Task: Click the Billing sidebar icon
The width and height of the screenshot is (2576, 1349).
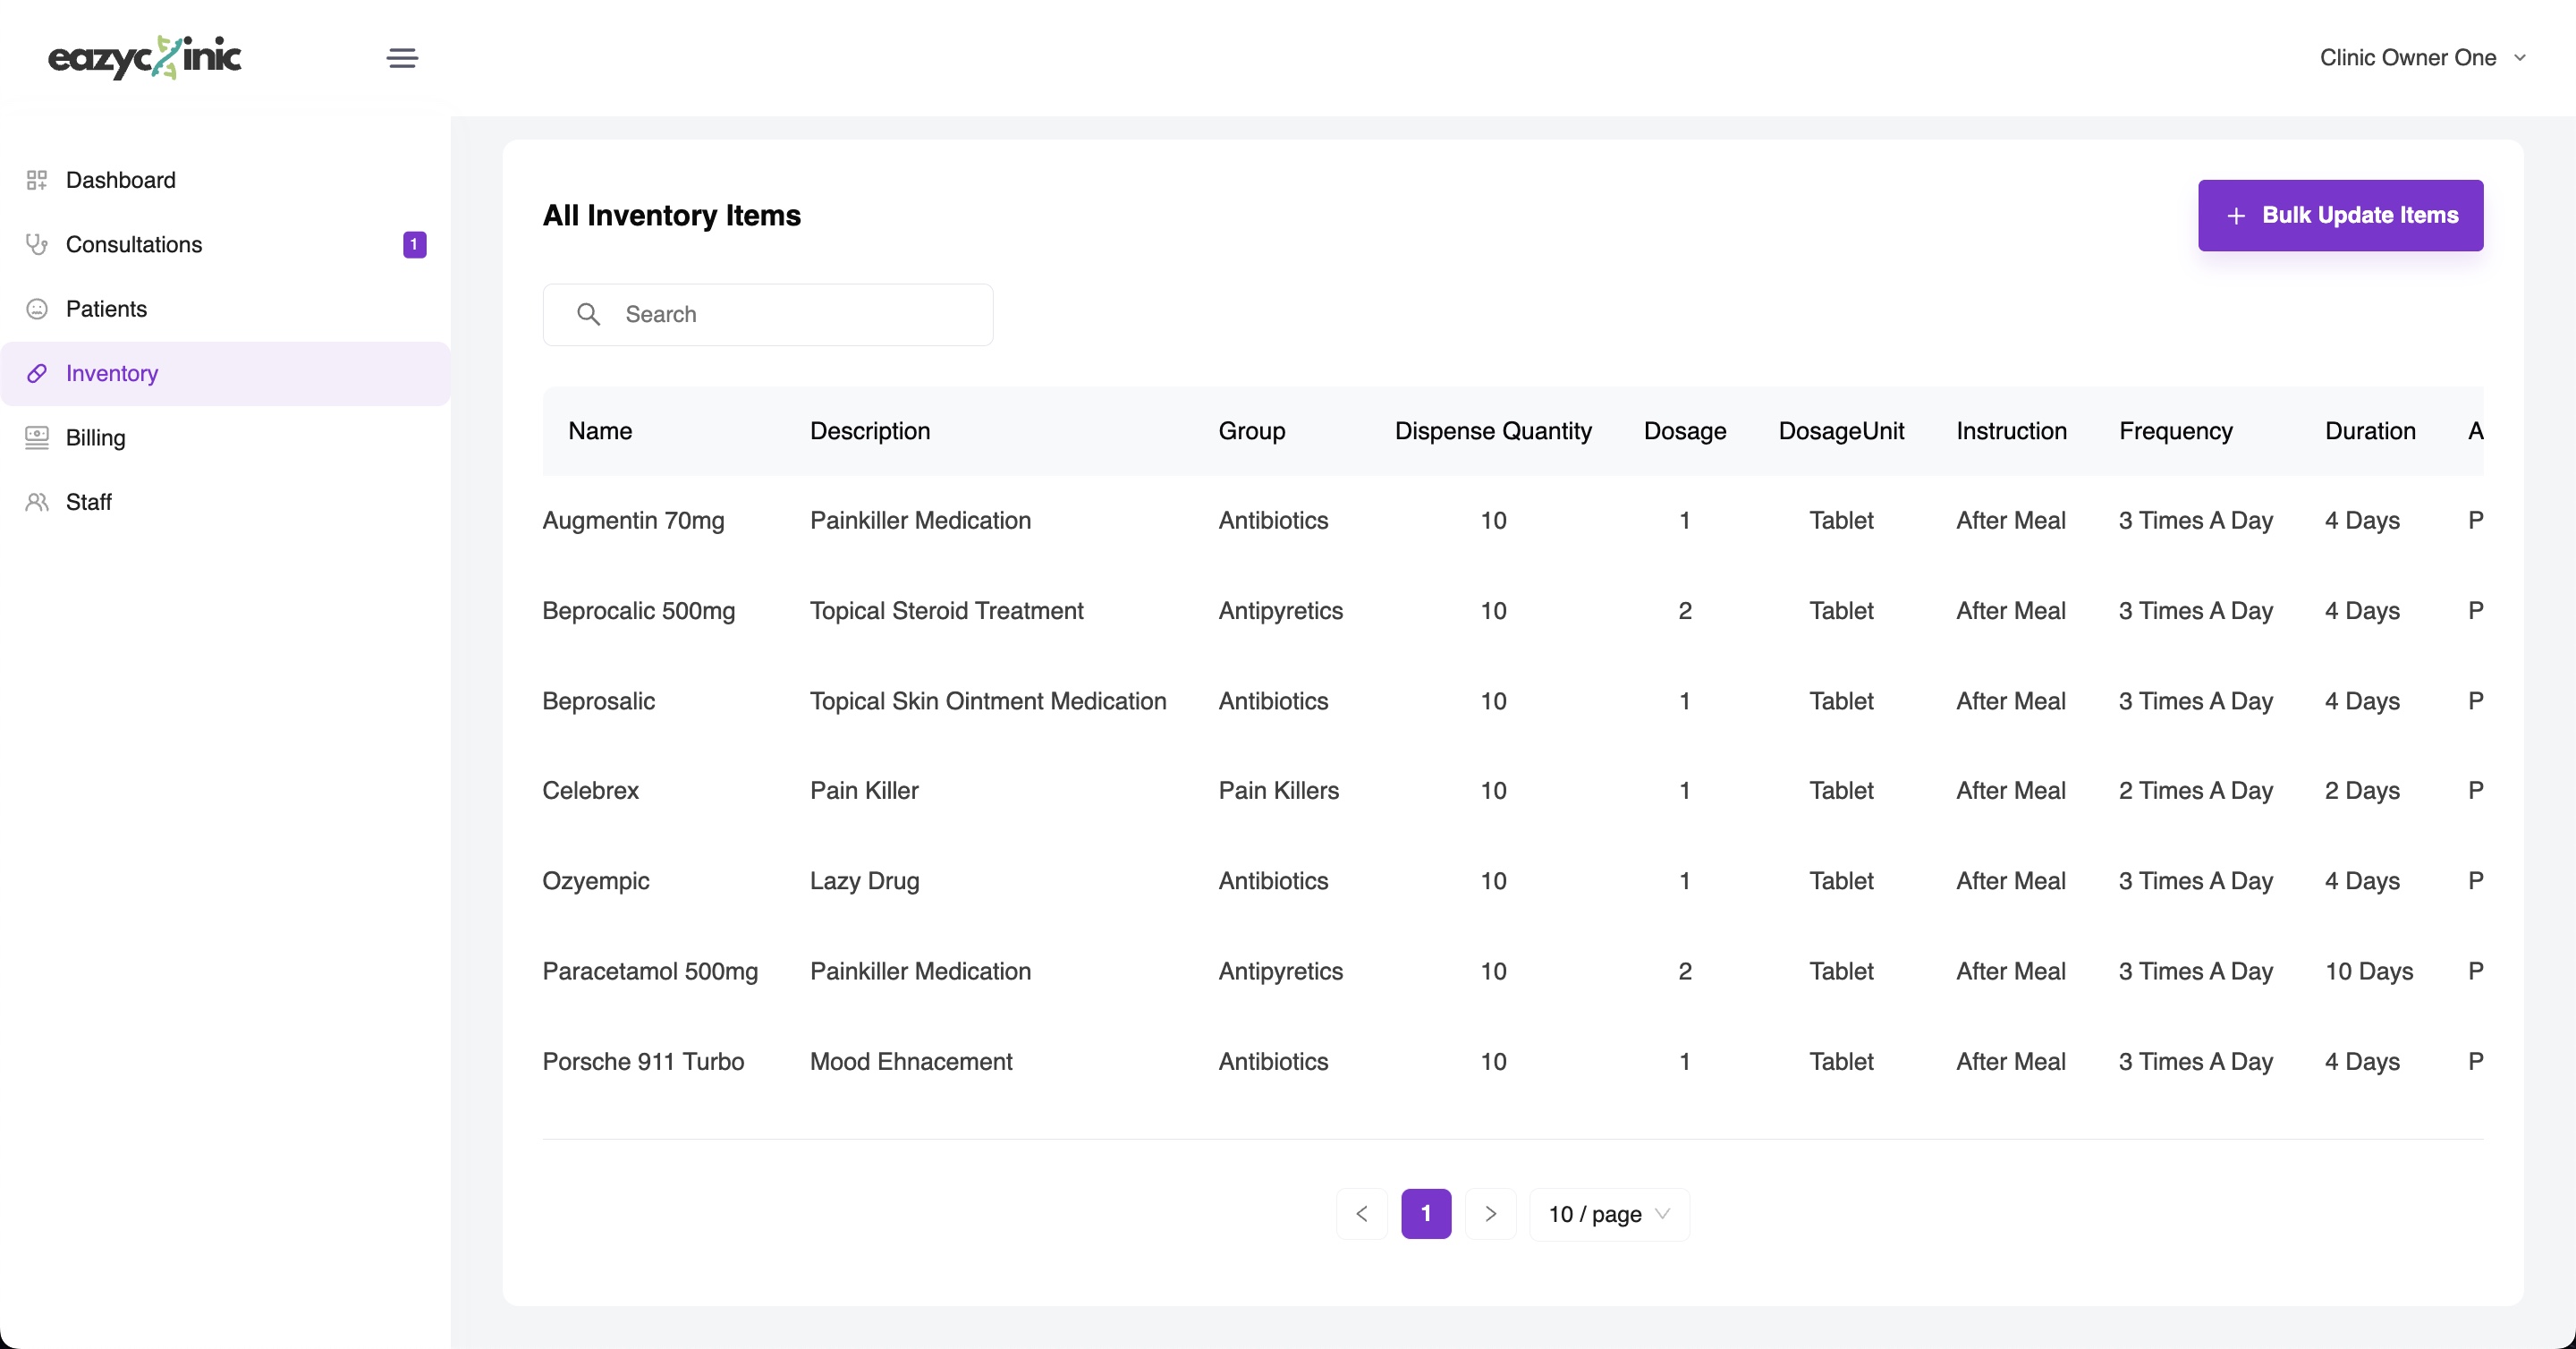Action: point(38,437)
